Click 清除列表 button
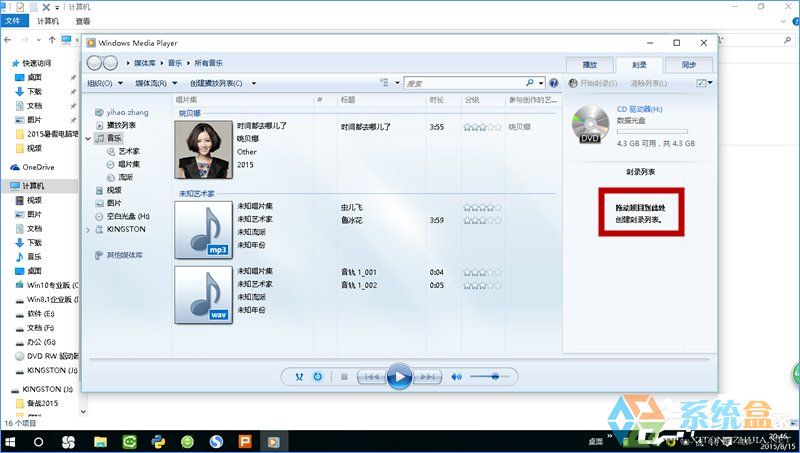800x453 pixels. coord(648,83)
